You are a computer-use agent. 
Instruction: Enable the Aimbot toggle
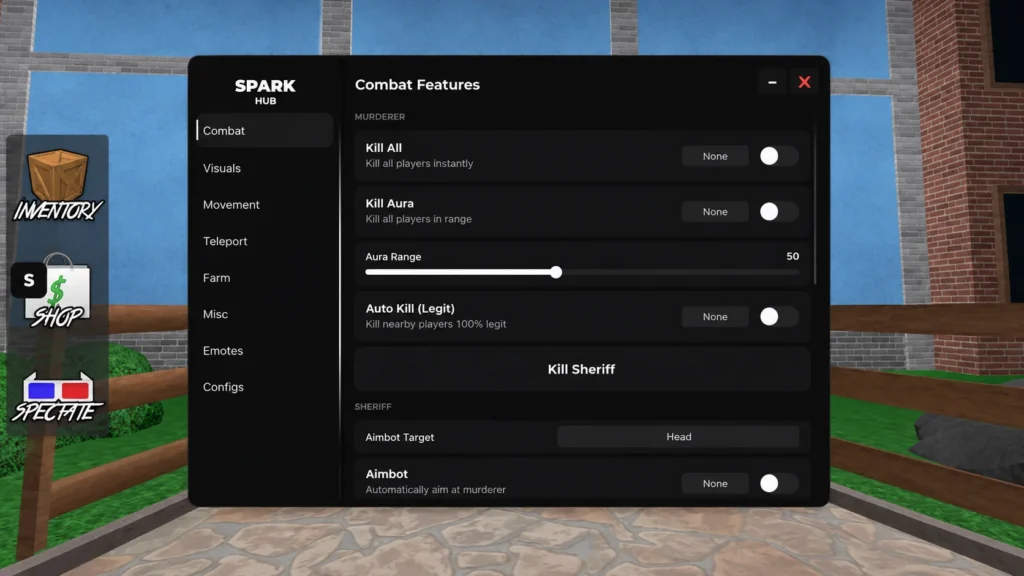point(778,483)
